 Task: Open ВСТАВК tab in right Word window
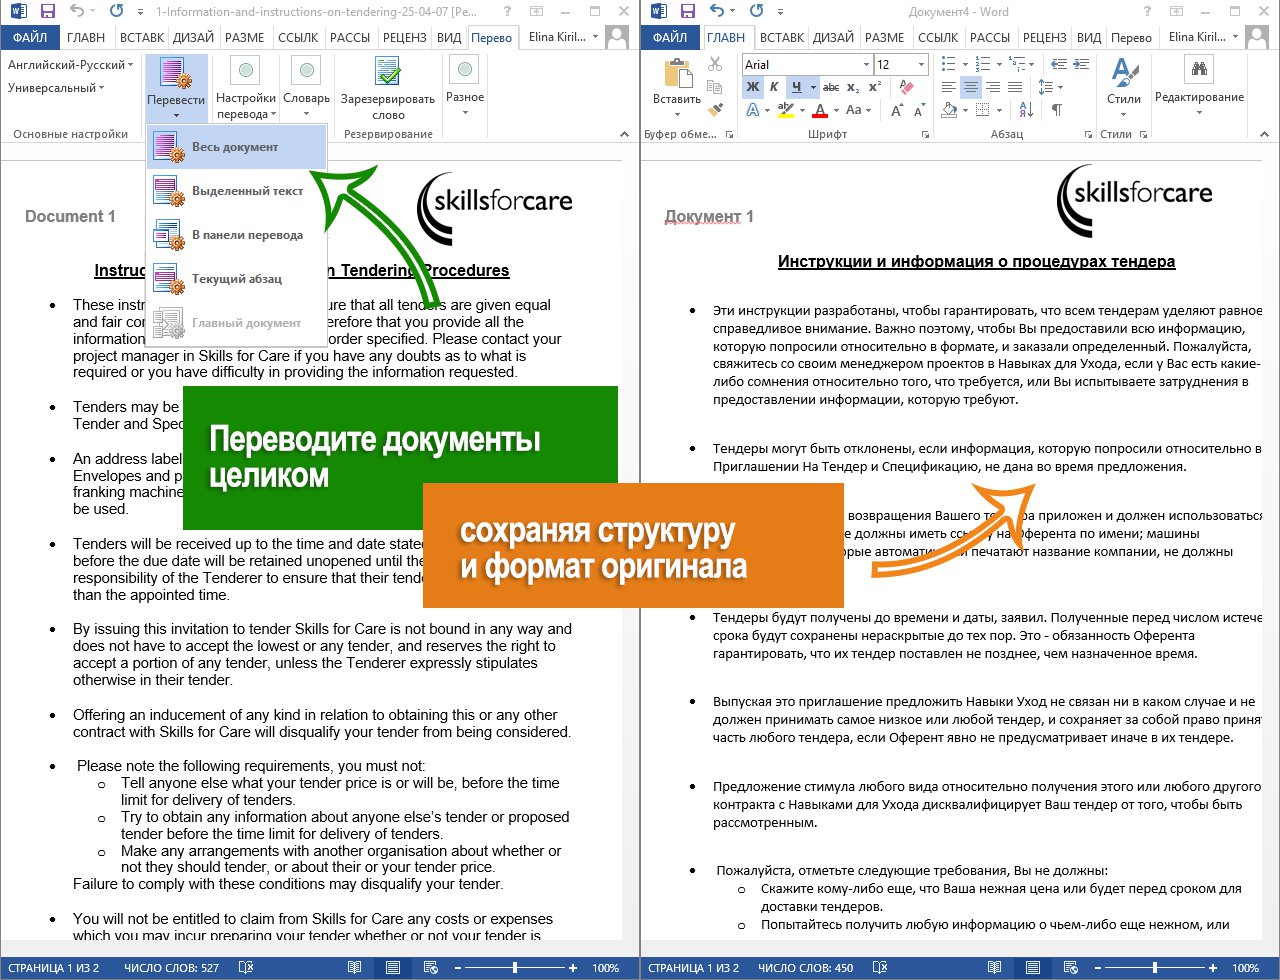point(781,38)
